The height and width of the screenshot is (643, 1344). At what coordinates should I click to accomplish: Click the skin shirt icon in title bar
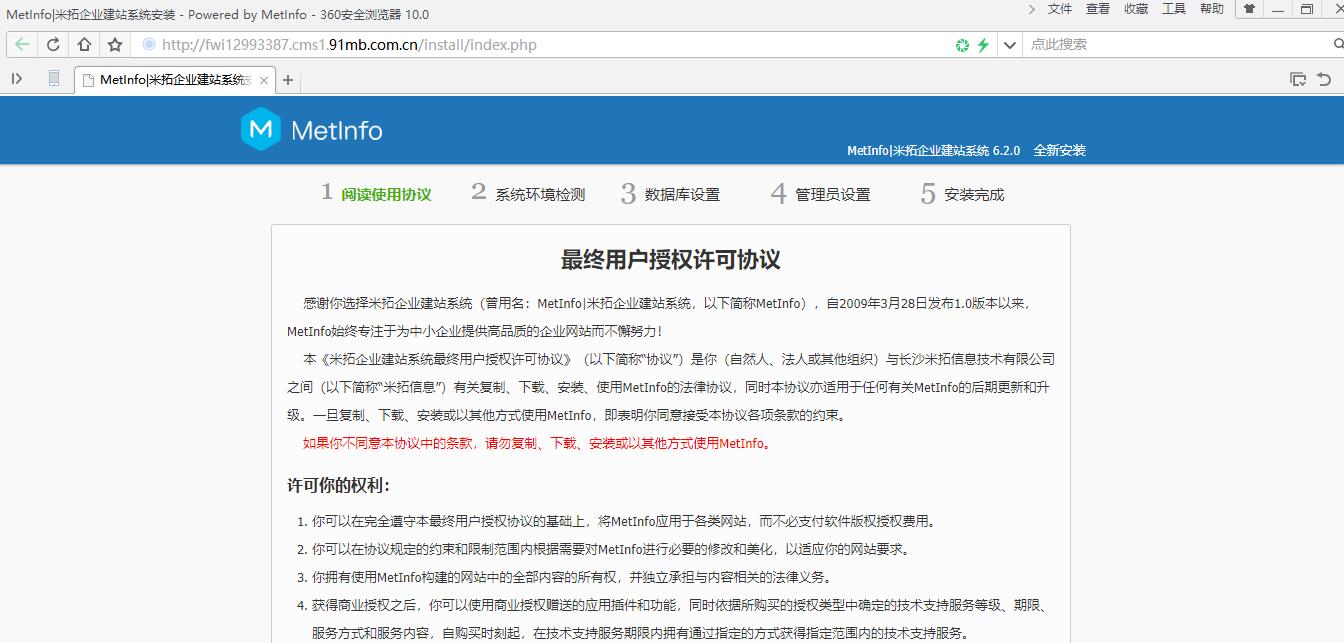[1249, 9]
